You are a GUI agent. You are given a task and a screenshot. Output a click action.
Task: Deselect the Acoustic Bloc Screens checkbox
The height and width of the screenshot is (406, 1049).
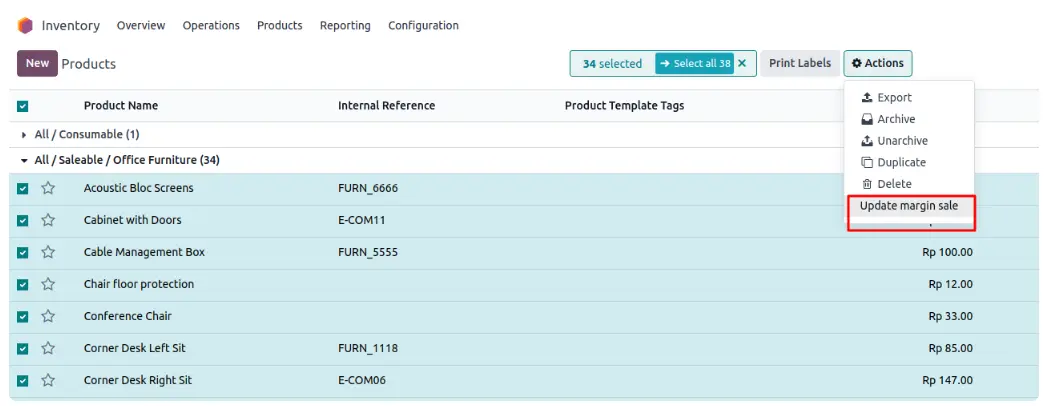coord(23,188)
